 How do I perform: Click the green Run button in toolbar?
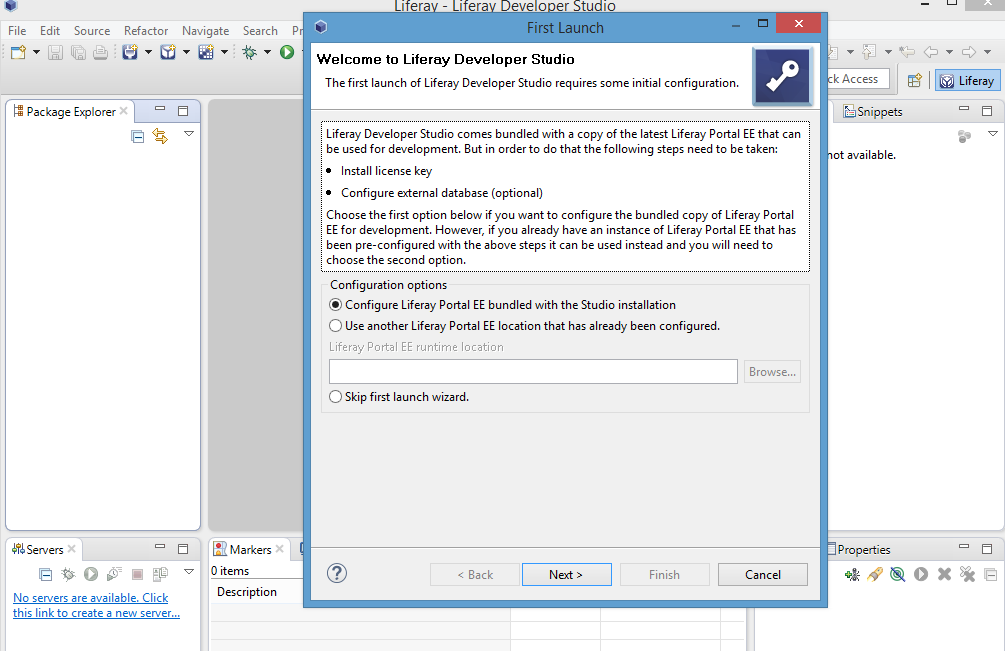287,53
